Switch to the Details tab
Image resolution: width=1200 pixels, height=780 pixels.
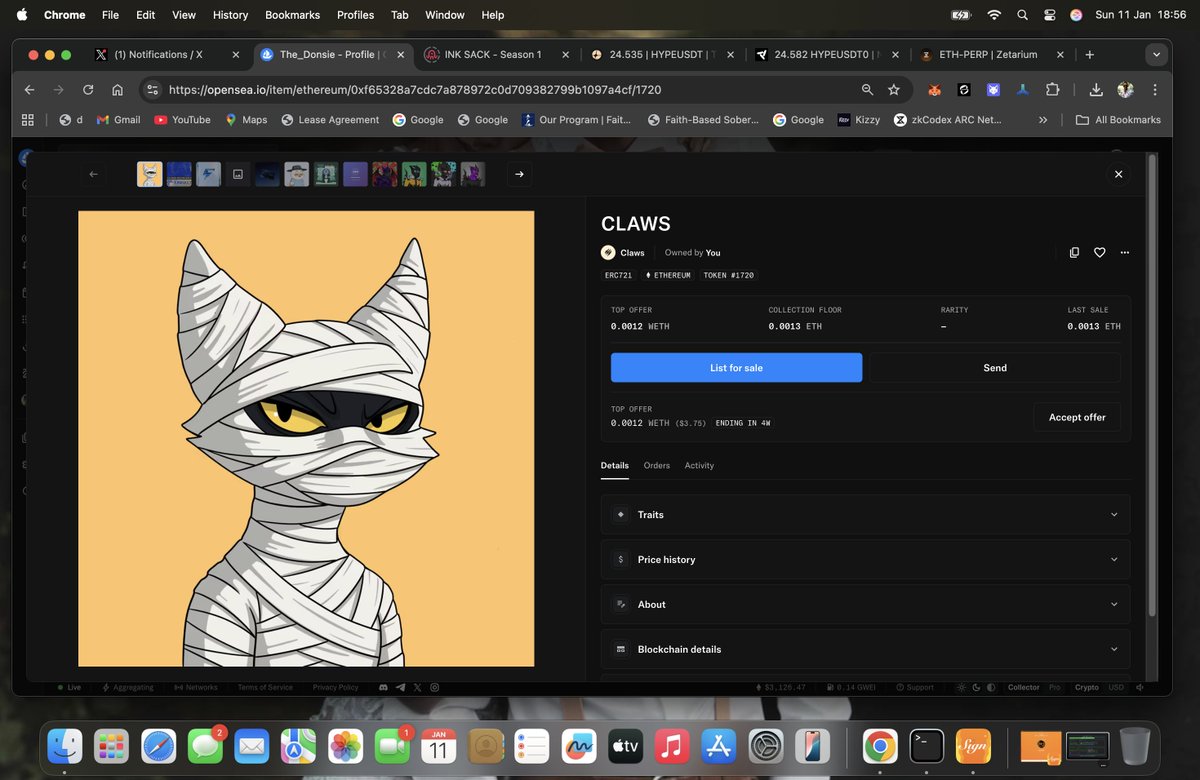coord(615,466)
